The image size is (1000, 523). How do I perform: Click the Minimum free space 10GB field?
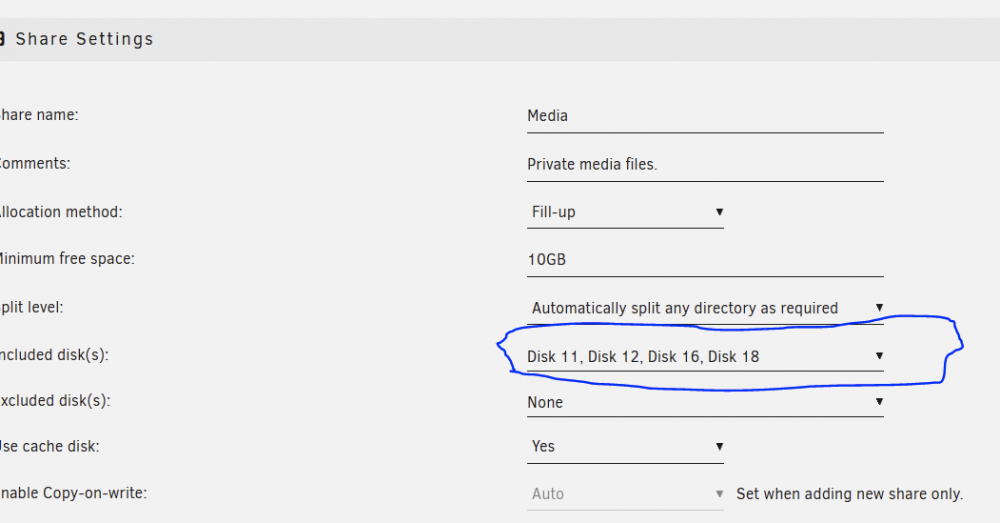705,260
